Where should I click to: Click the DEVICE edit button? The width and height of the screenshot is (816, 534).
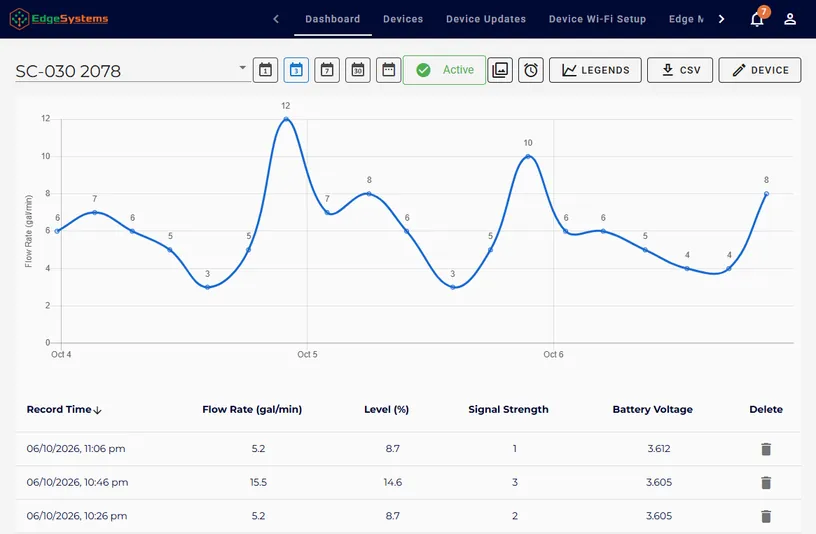point(760,70)
